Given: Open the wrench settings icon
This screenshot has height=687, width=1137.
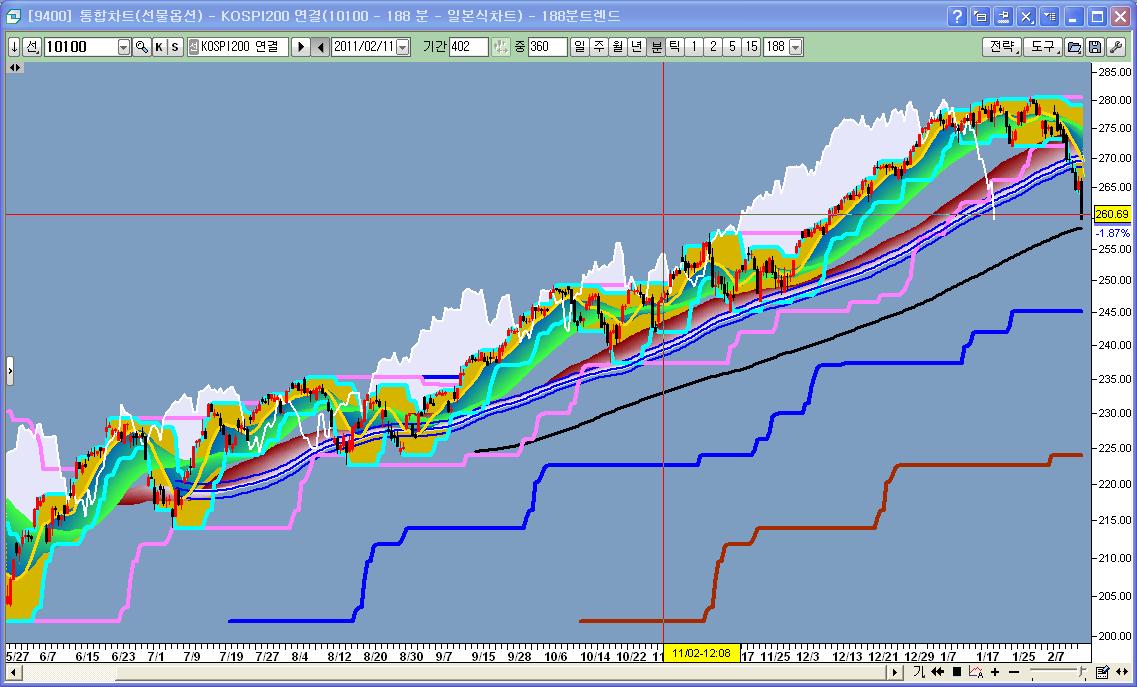Looking at the screenshot, I should pos(1116,47).
